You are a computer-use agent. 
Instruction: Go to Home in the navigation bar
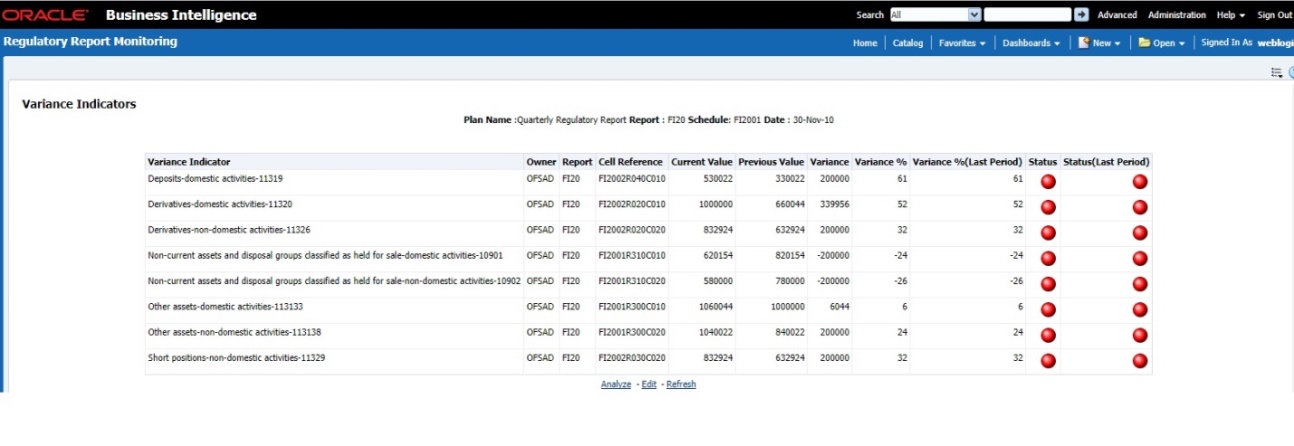[865, 43]
